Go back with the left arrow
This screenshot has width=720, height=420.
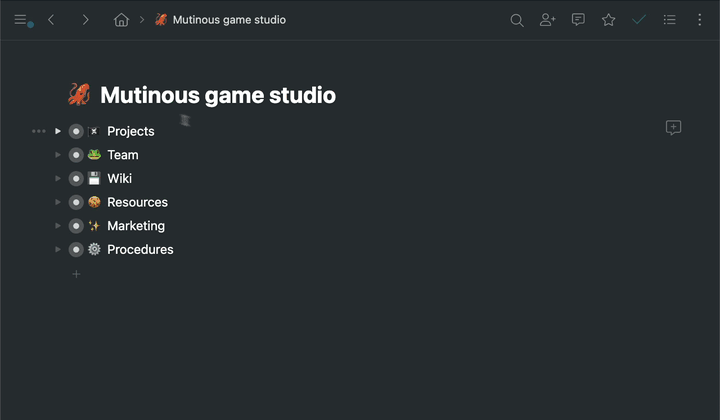click(52, 20)
